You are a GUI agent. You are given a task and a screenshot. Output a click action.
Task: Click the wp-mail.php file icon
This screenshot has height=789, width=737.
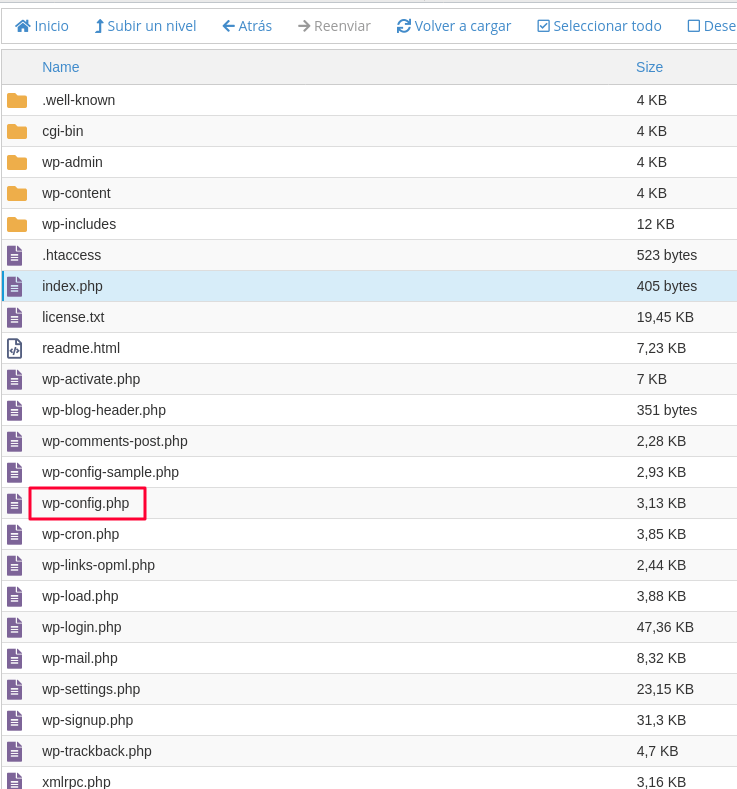(x=15, y=658)
